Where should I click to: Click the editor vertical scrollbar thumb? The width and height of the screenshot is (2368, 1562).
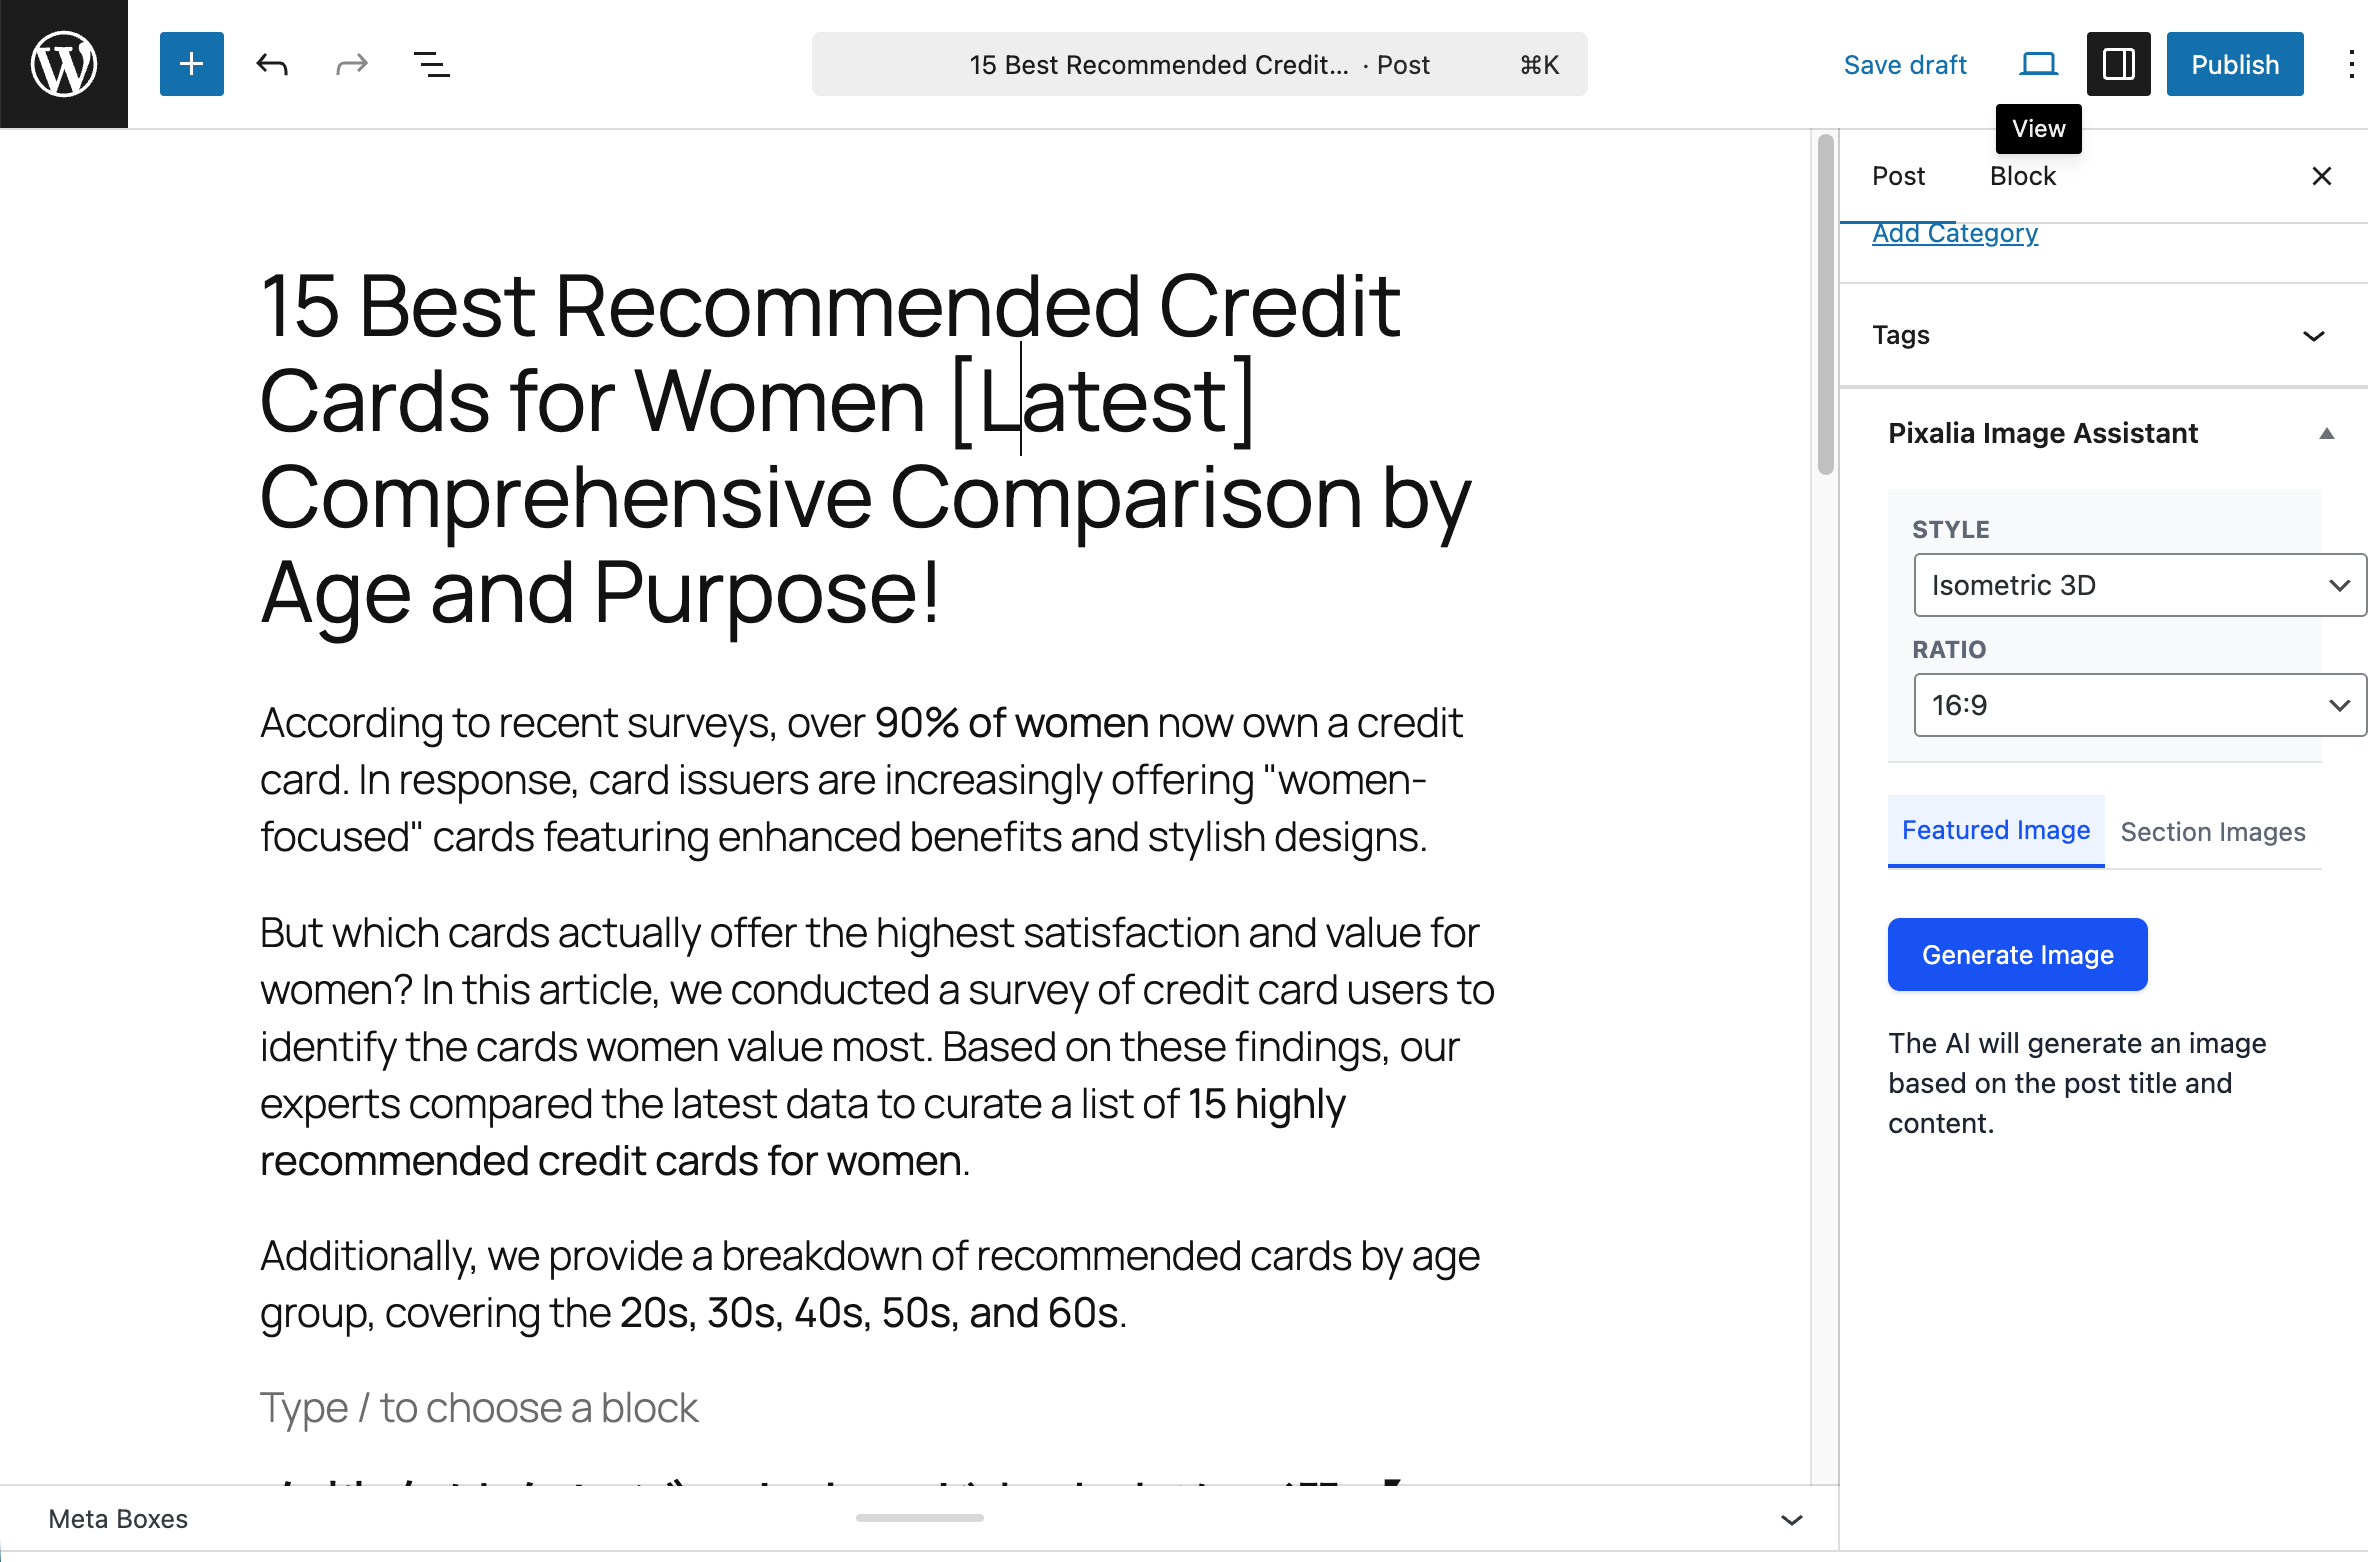1825,300
